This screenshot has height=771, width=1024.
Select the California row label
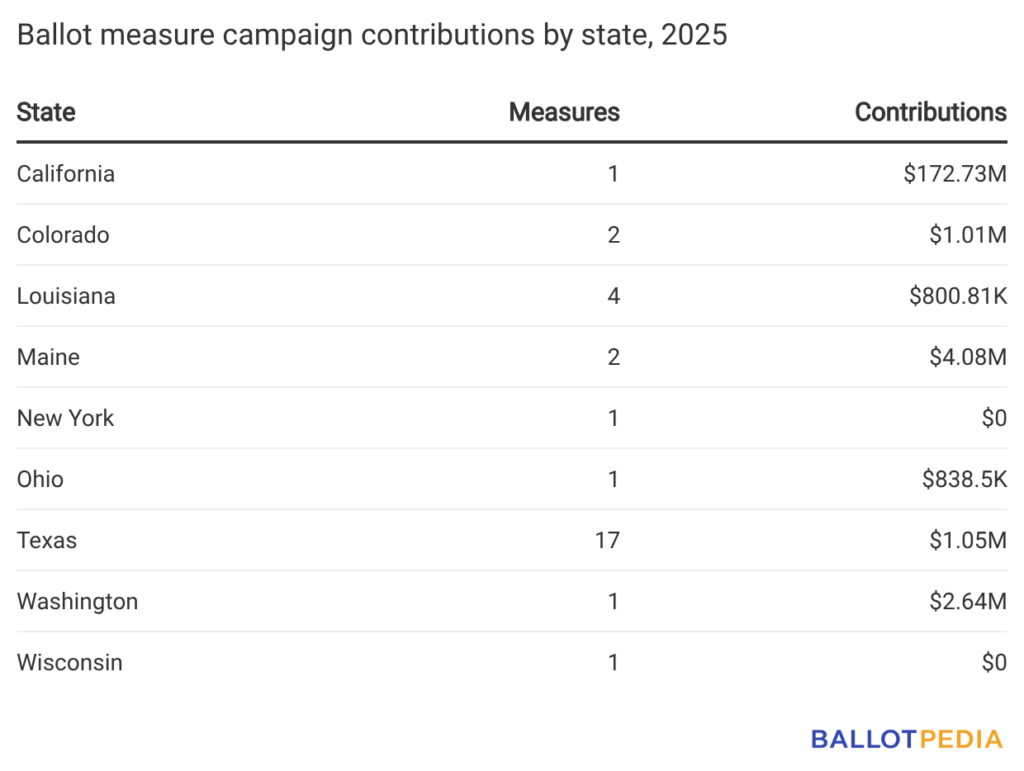tap(66, 174)
